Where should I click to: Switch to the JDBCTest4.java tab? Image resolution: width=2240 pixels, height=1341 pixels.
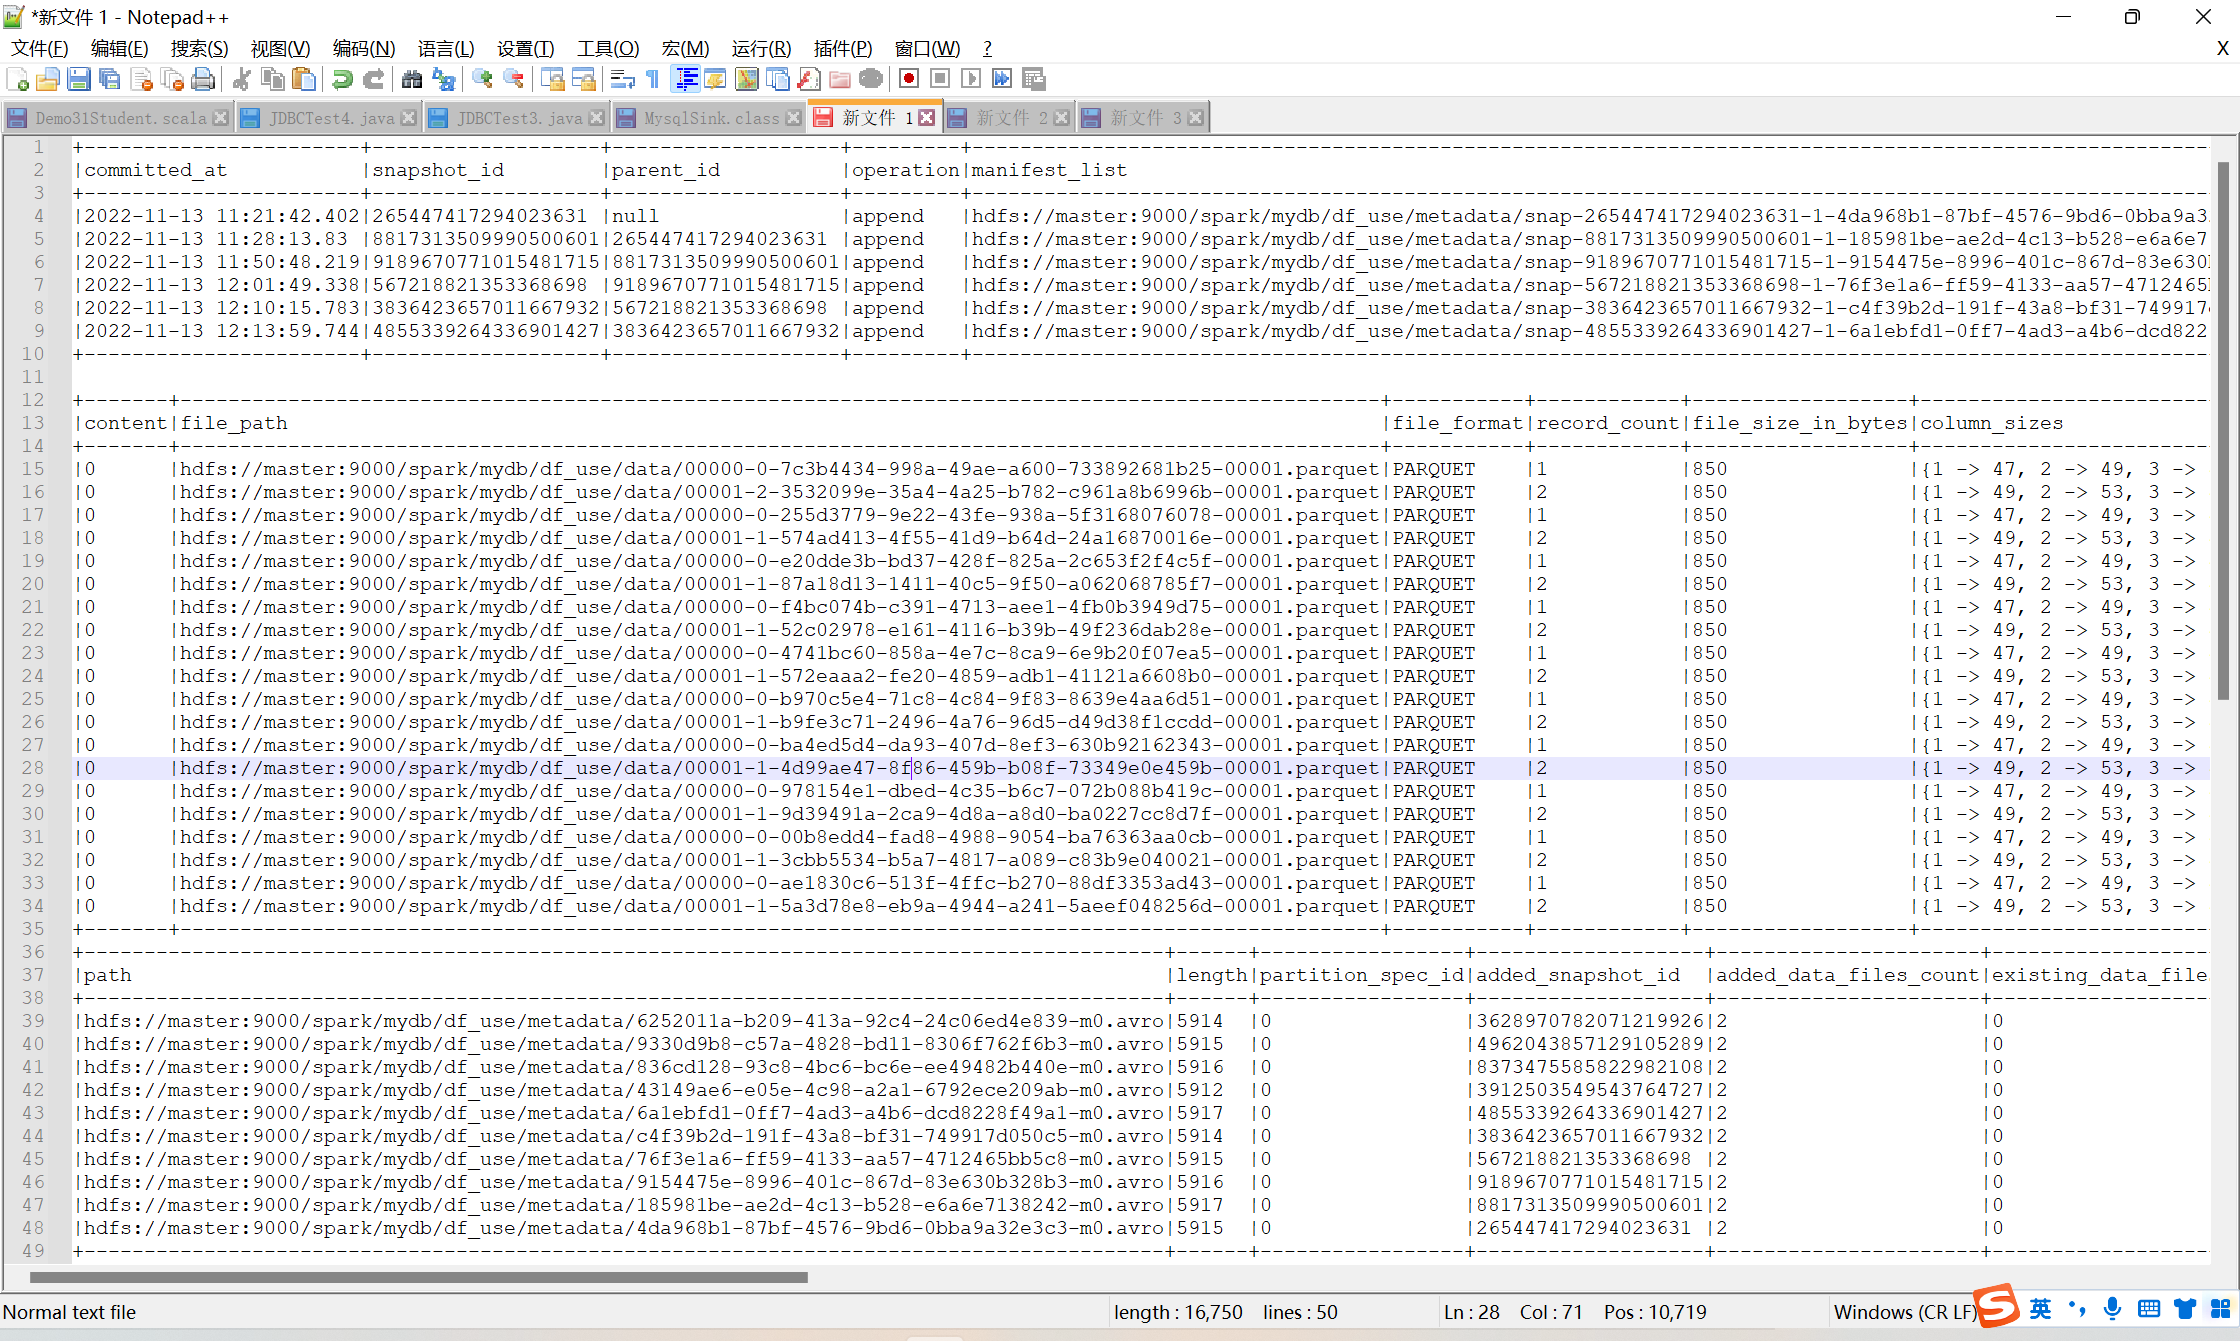tap(331, 118)
